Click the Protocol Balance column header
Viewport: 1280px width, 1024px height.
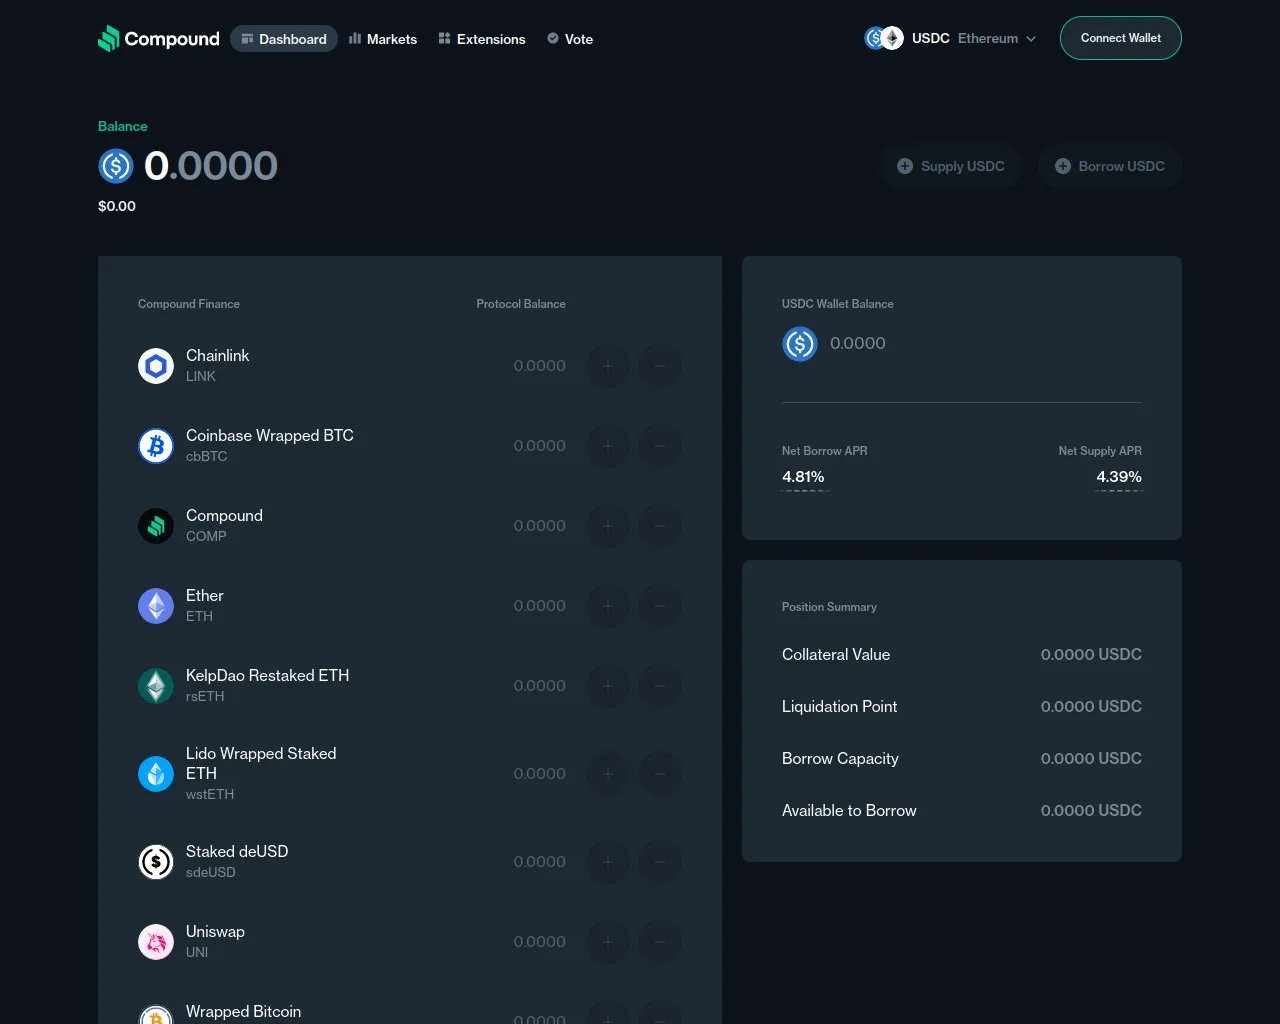[521, 304]
